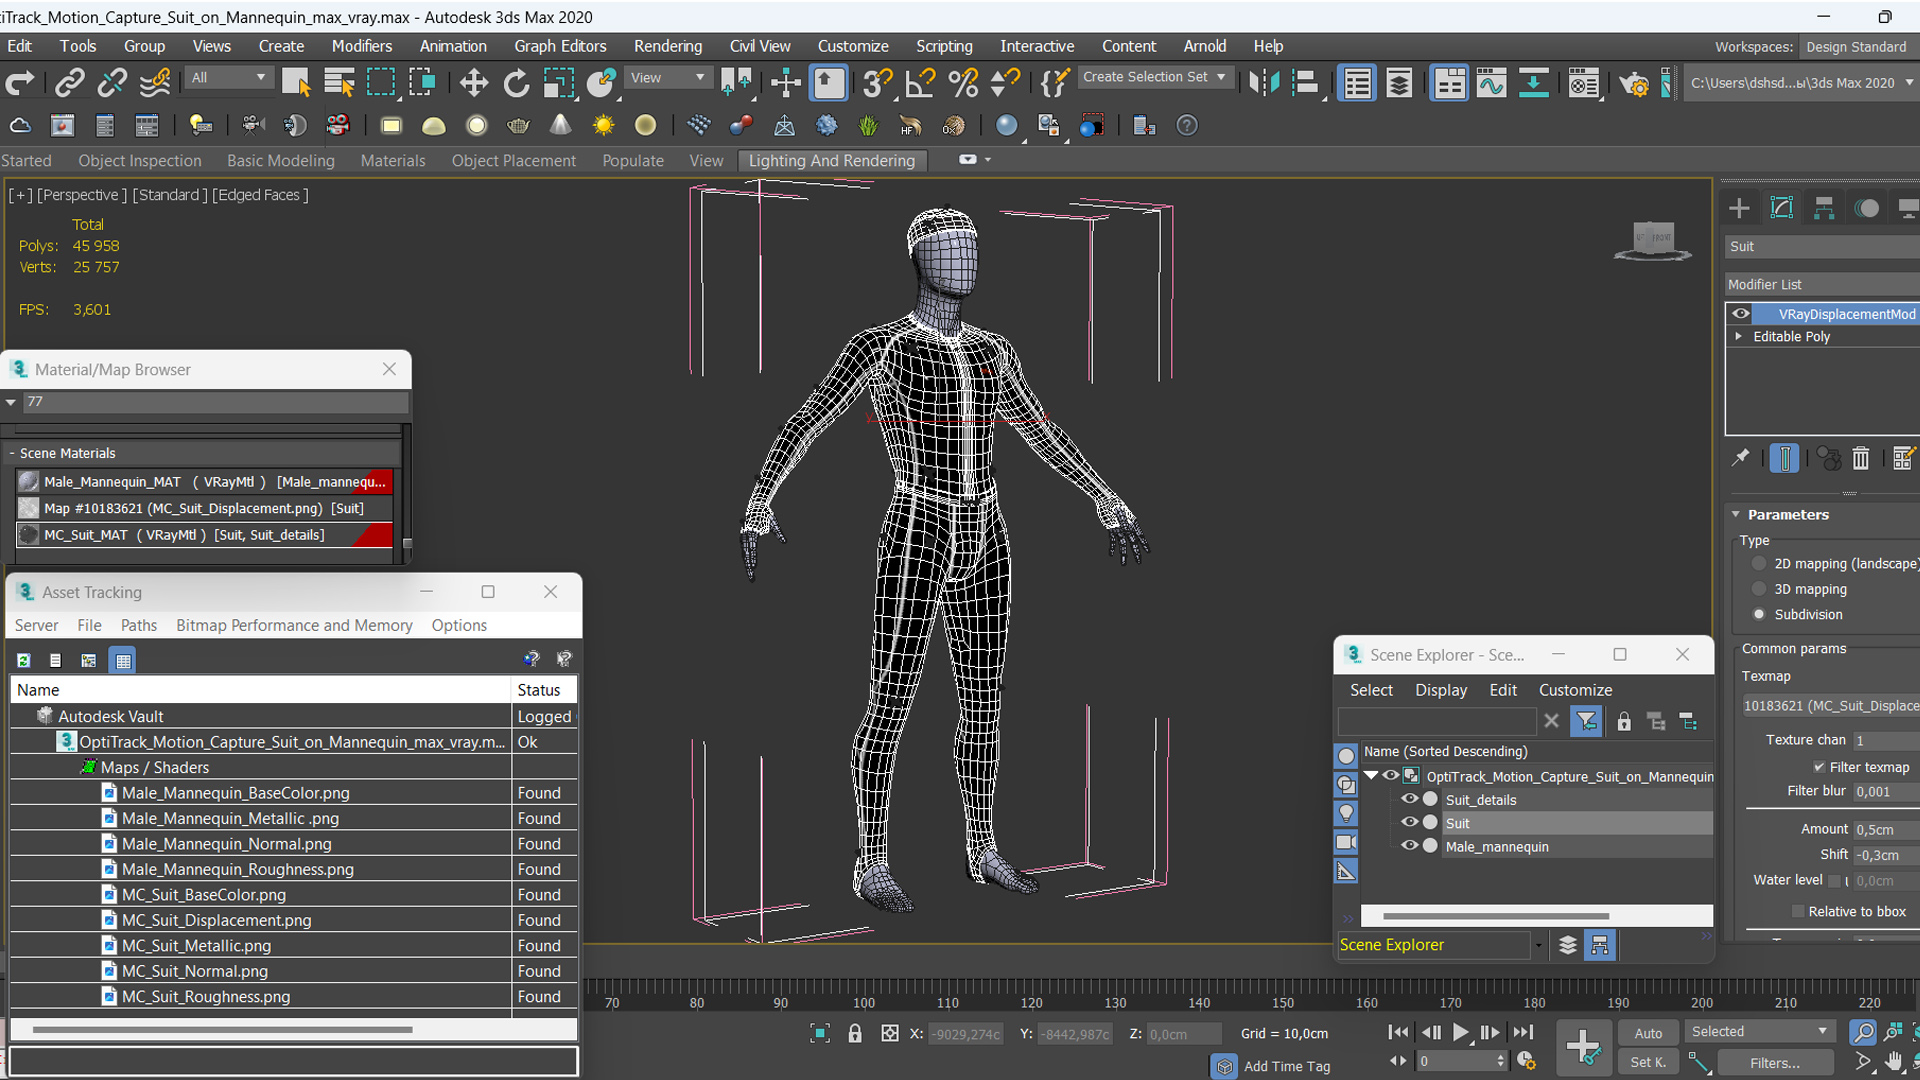Toggle Filter texmap checkbox
Image resolution: width=1920 pixels, height=1080 pixels.
1819,767
